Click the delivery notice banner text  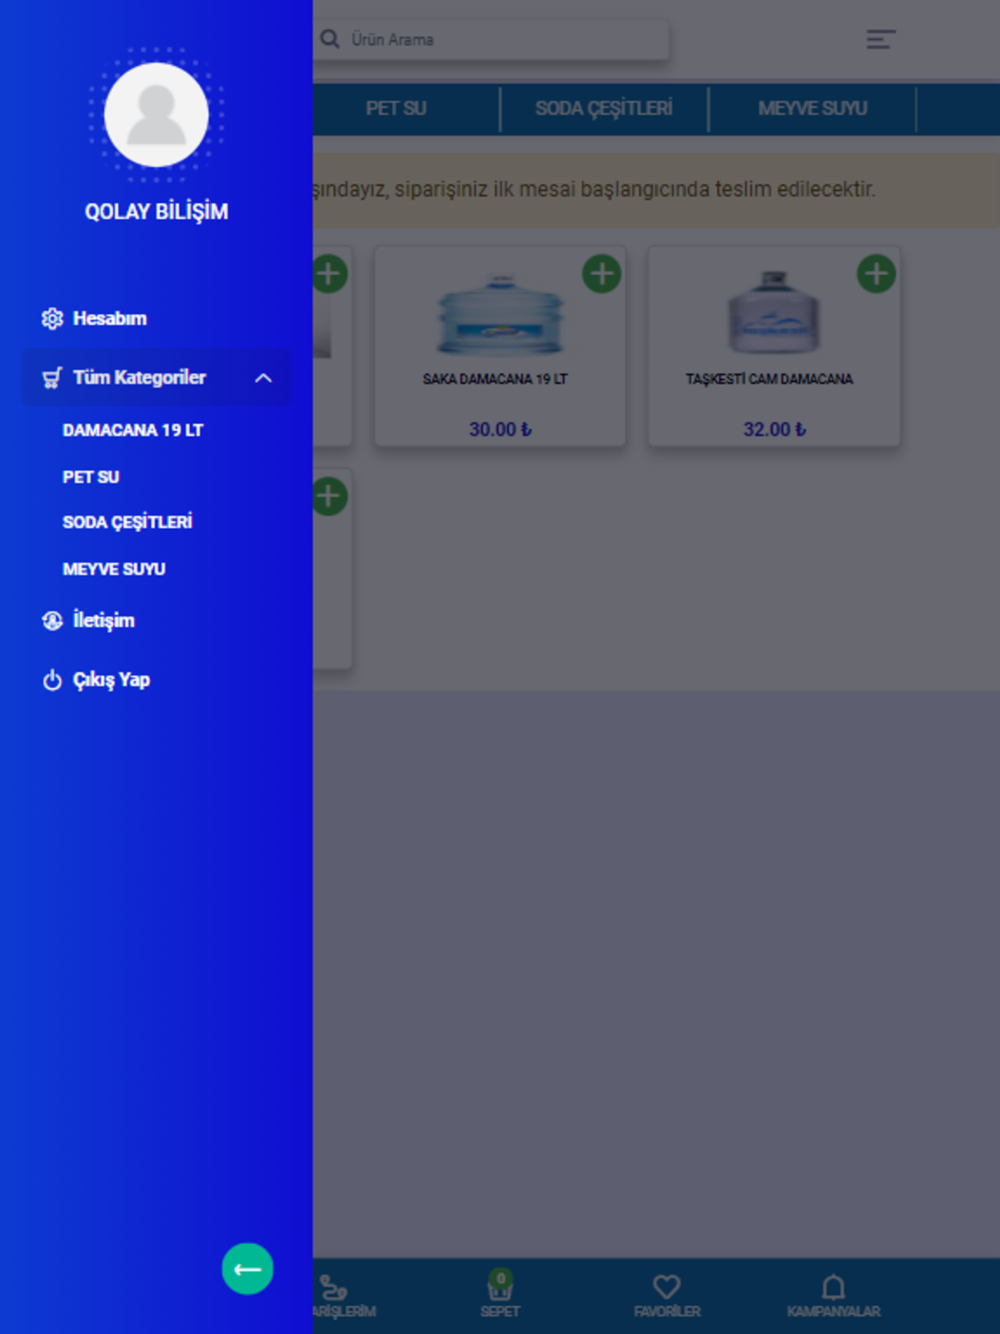pyautogui.click(x=594, y=189)
